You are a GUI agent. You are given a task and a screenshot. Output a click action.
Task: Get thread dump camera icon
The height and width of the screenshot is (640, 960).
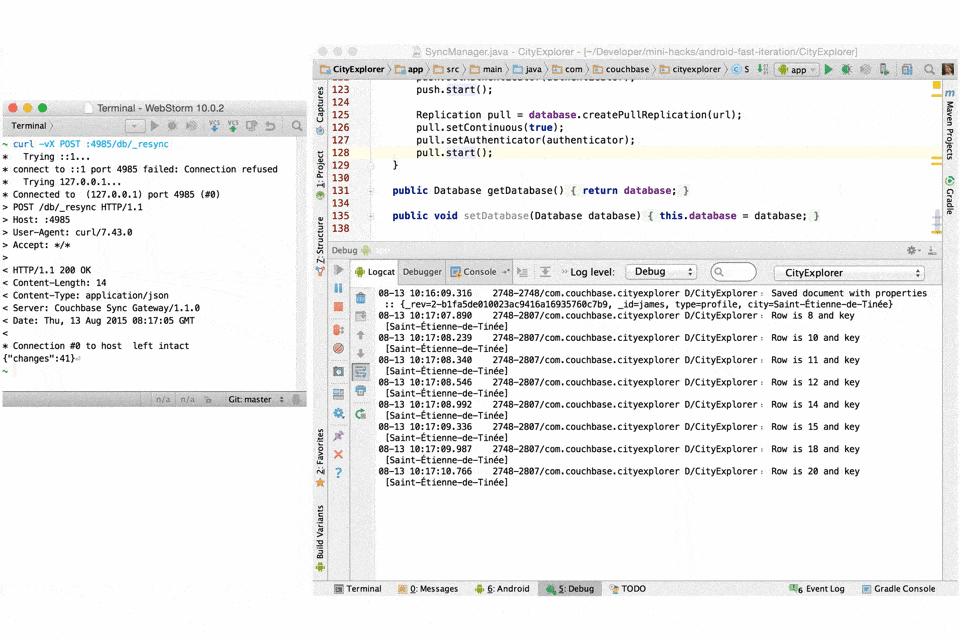click(339, 371)
